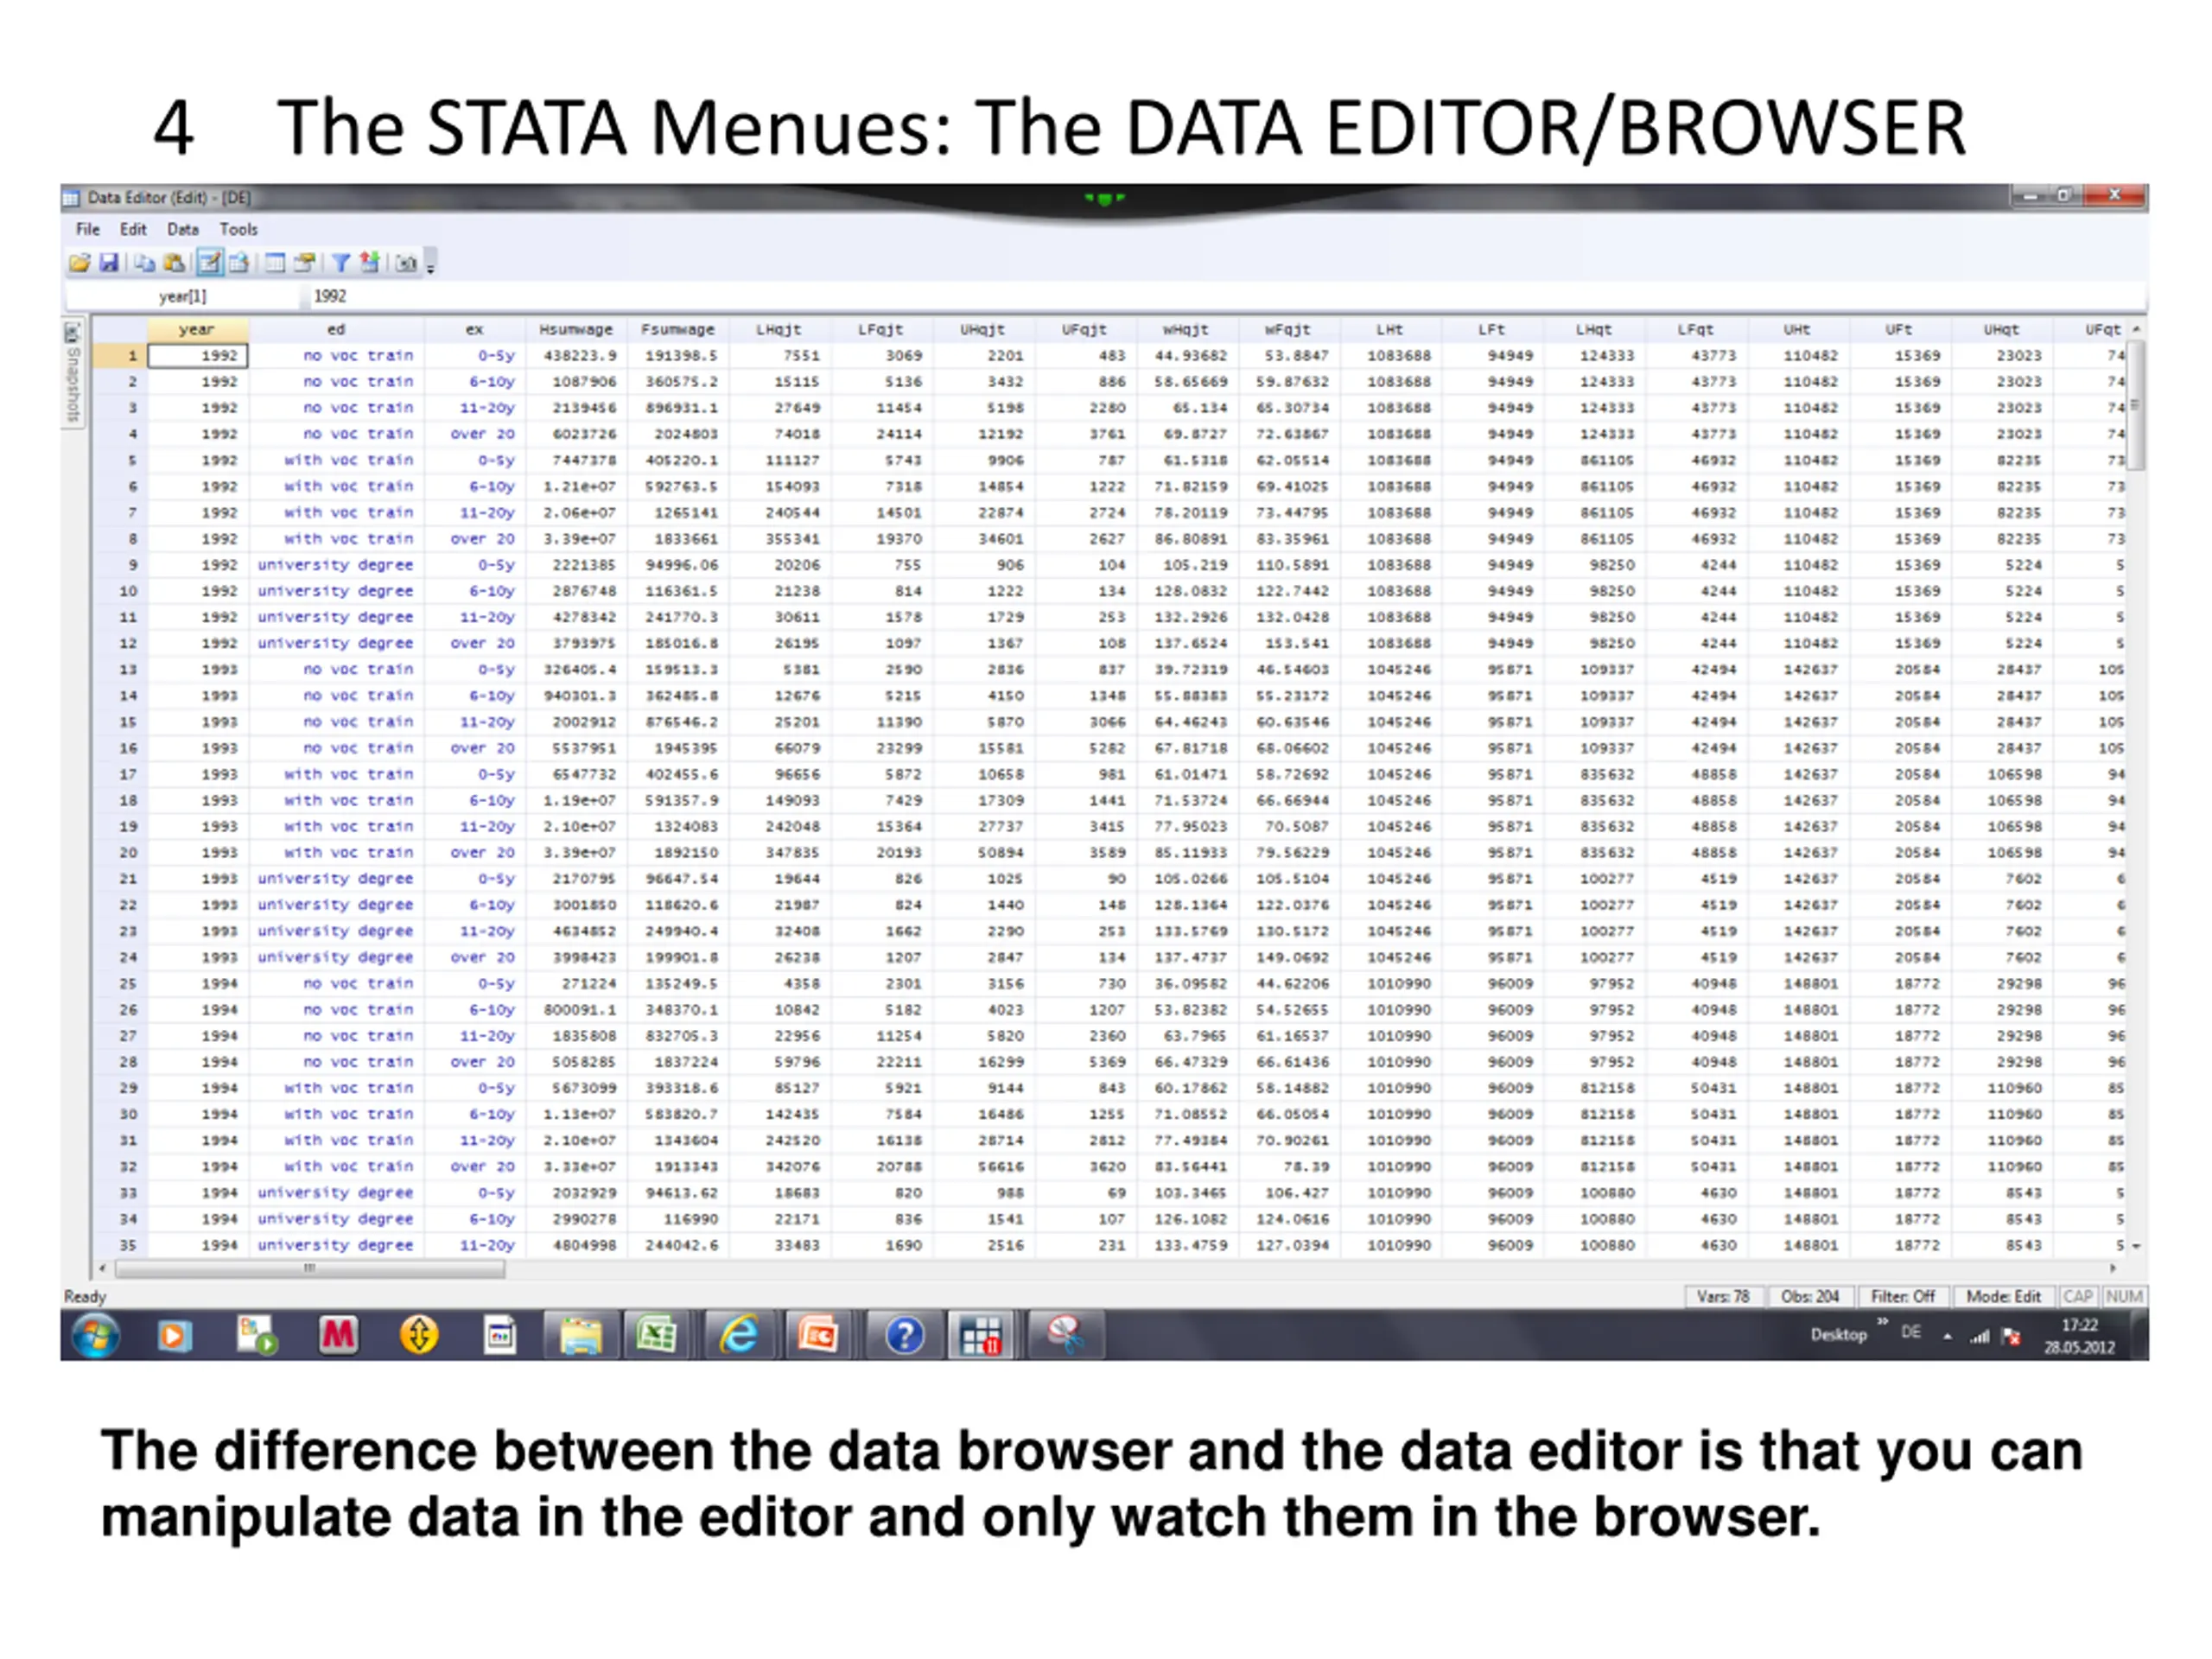Click the 'Mode: Edit' status indicator
The width and height of the screenshot is (2212, 1659).
(2003, 1297)
